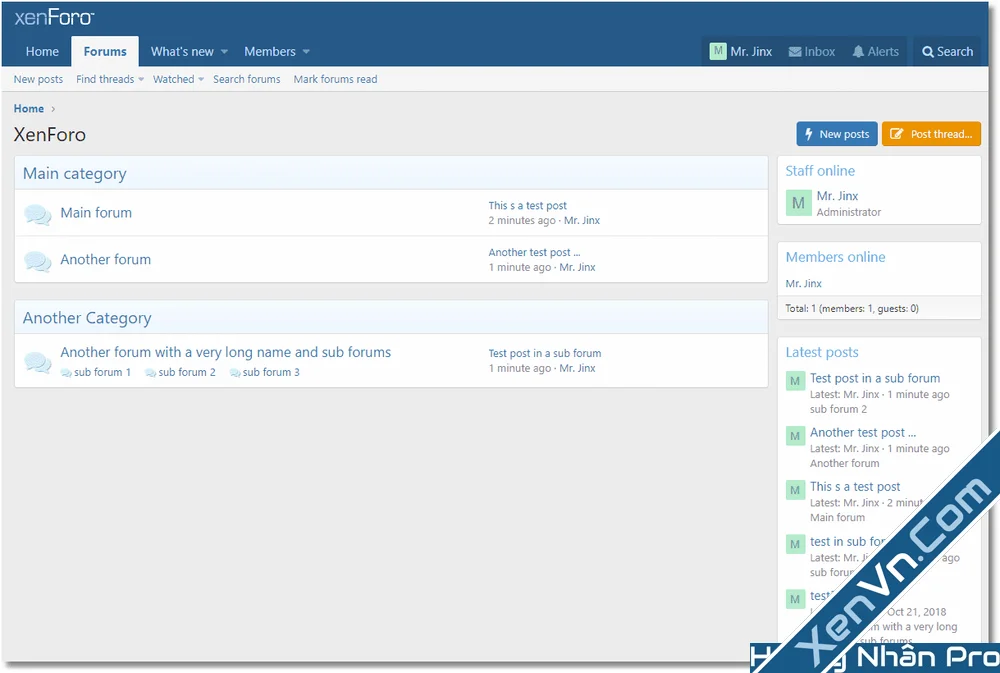Click the lightning icon on New posts button
The width and height of the screenshot is (1000, 673).
tap(807, 133)
